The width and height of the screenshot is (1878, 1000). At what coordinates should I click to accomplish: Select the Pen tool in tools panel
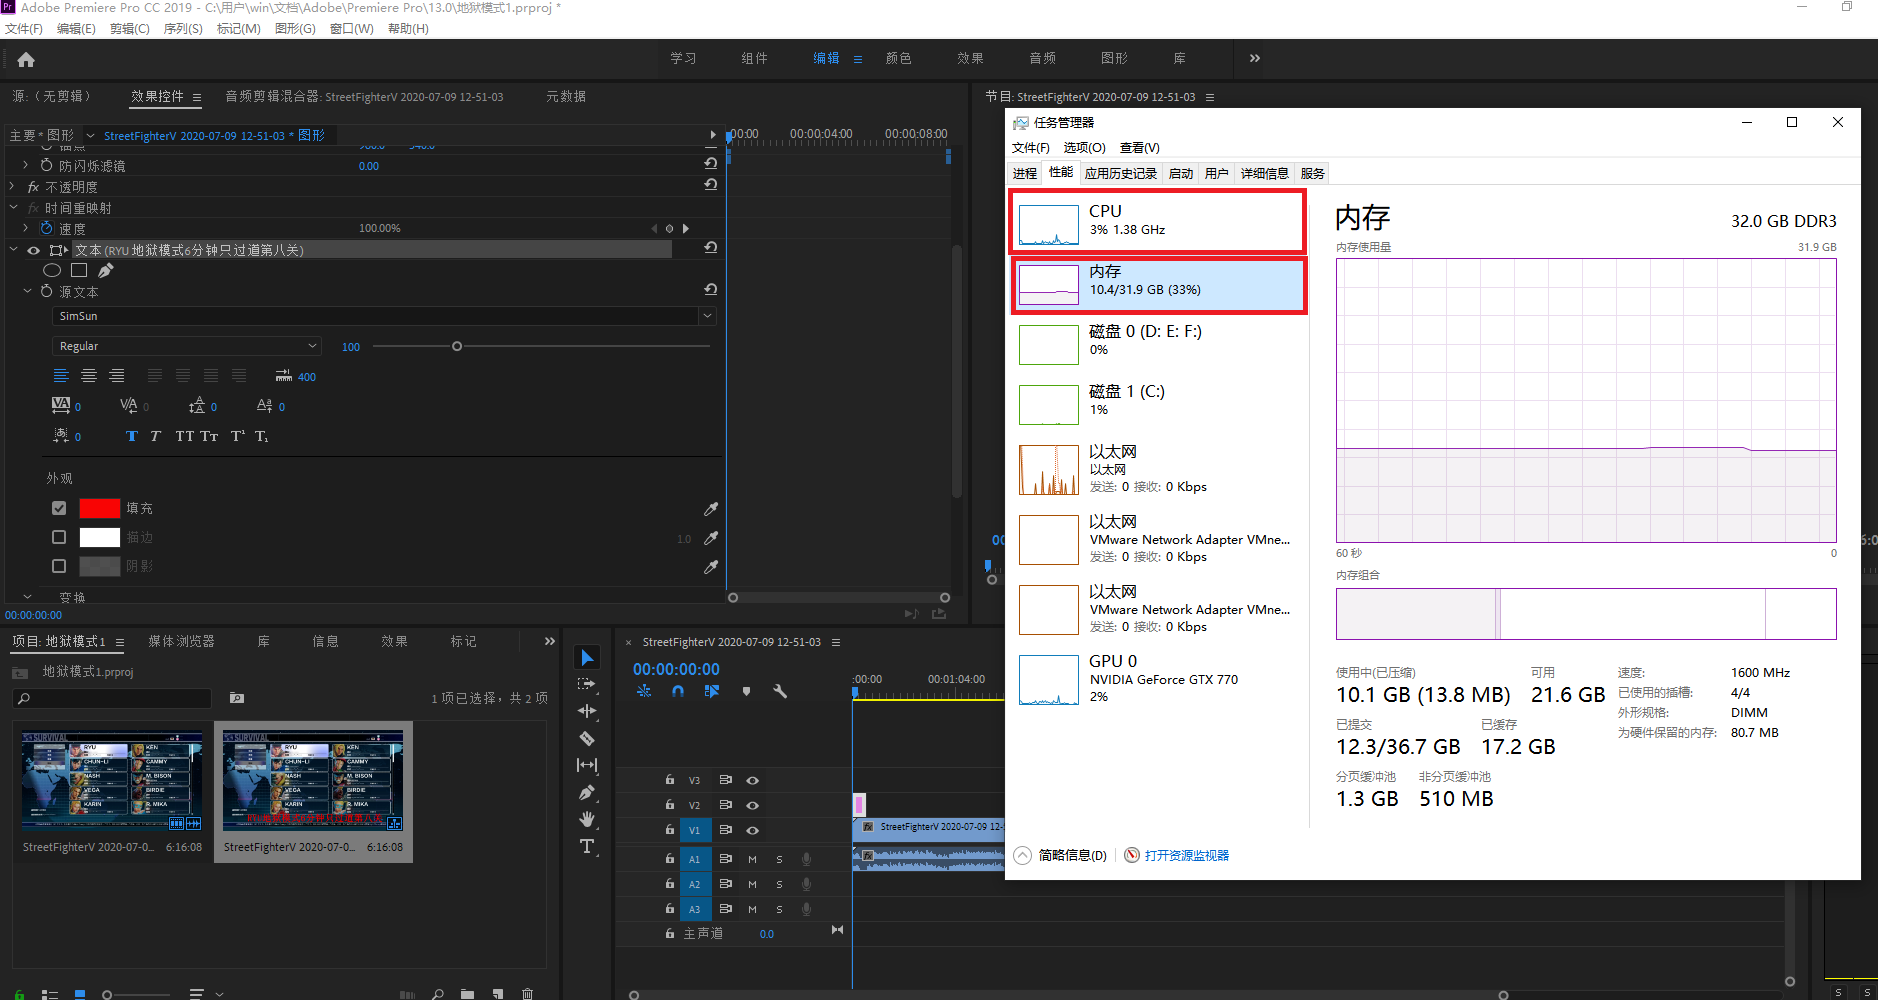(x=587, y=792)
